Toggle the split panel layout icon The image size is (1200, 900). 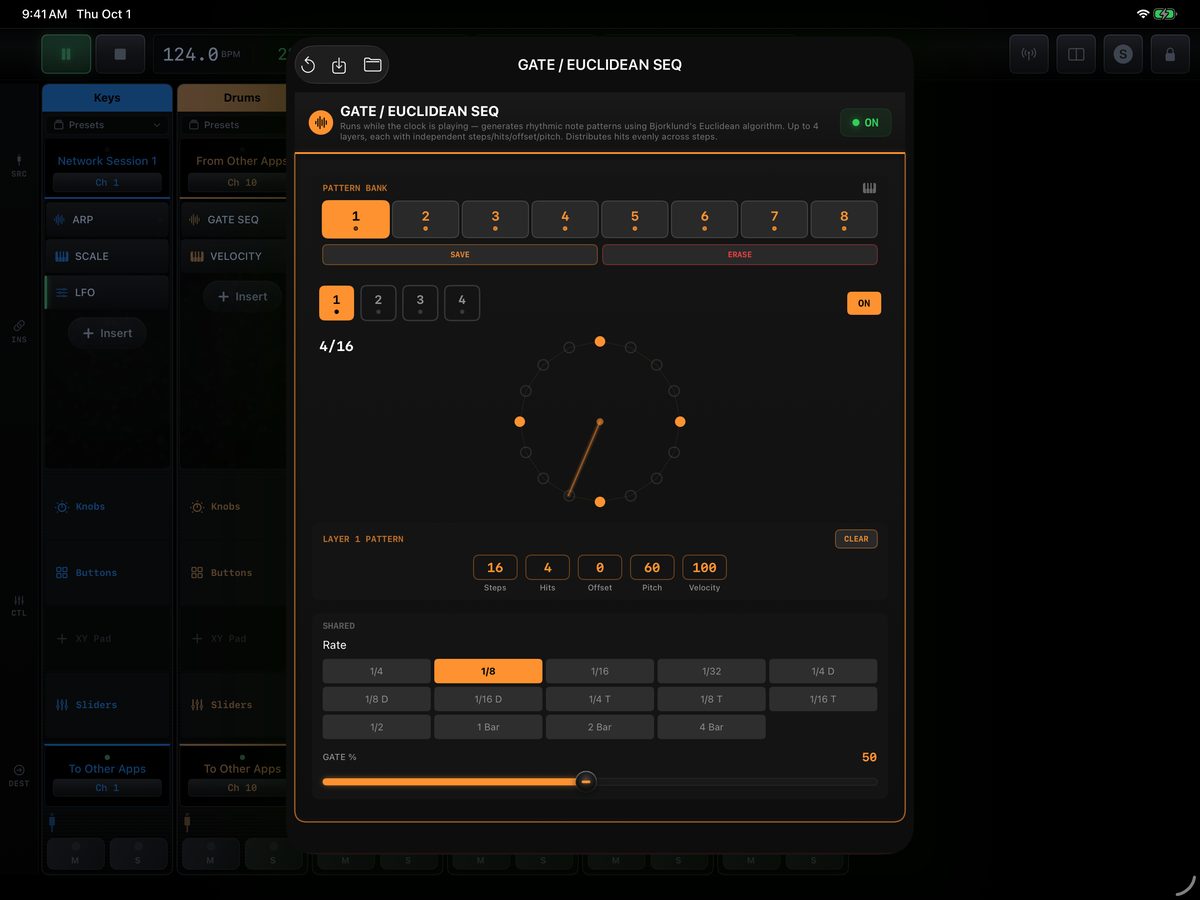click(x=1076, y=54)
